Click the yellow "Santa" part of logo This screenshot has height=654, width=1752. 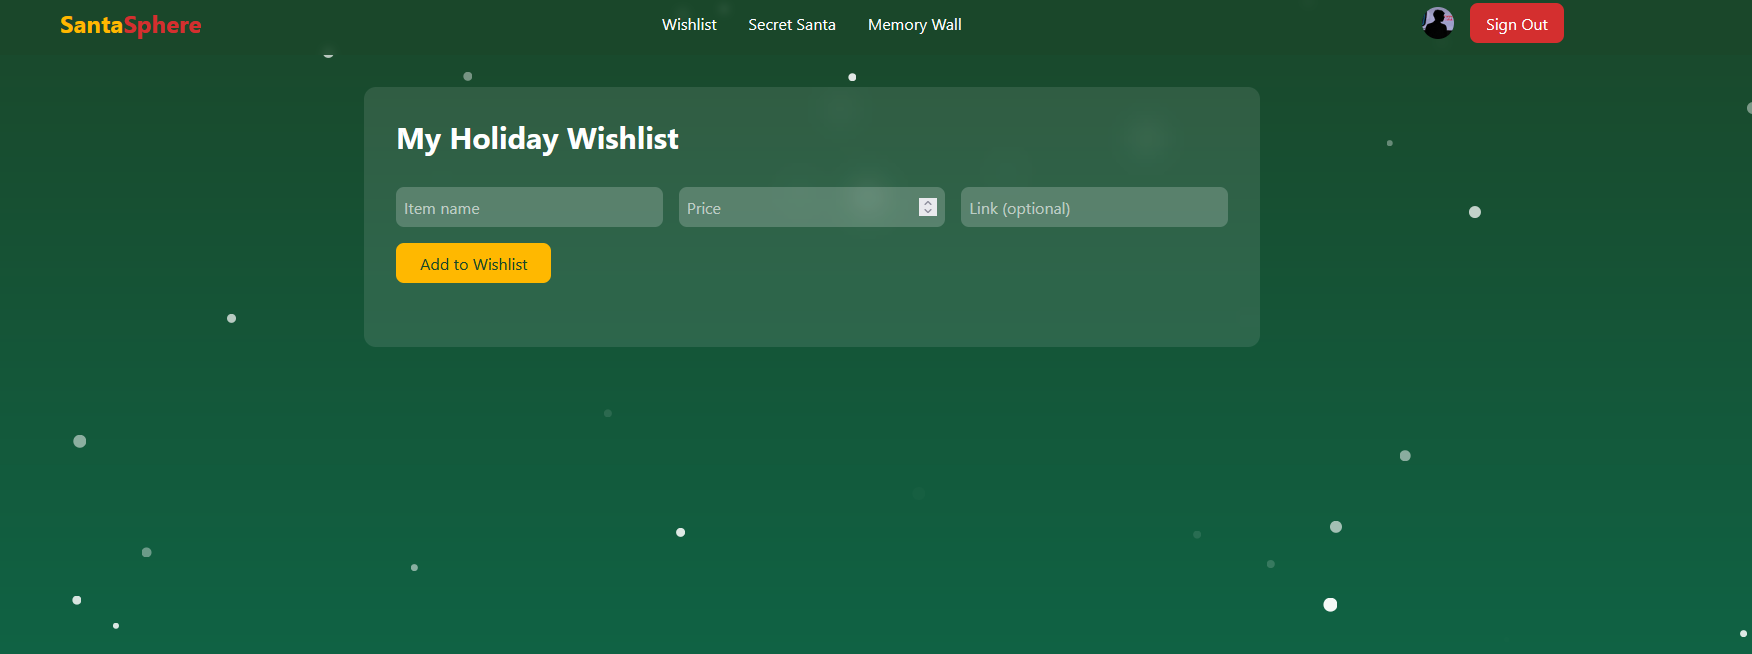[x=91, y=25]
